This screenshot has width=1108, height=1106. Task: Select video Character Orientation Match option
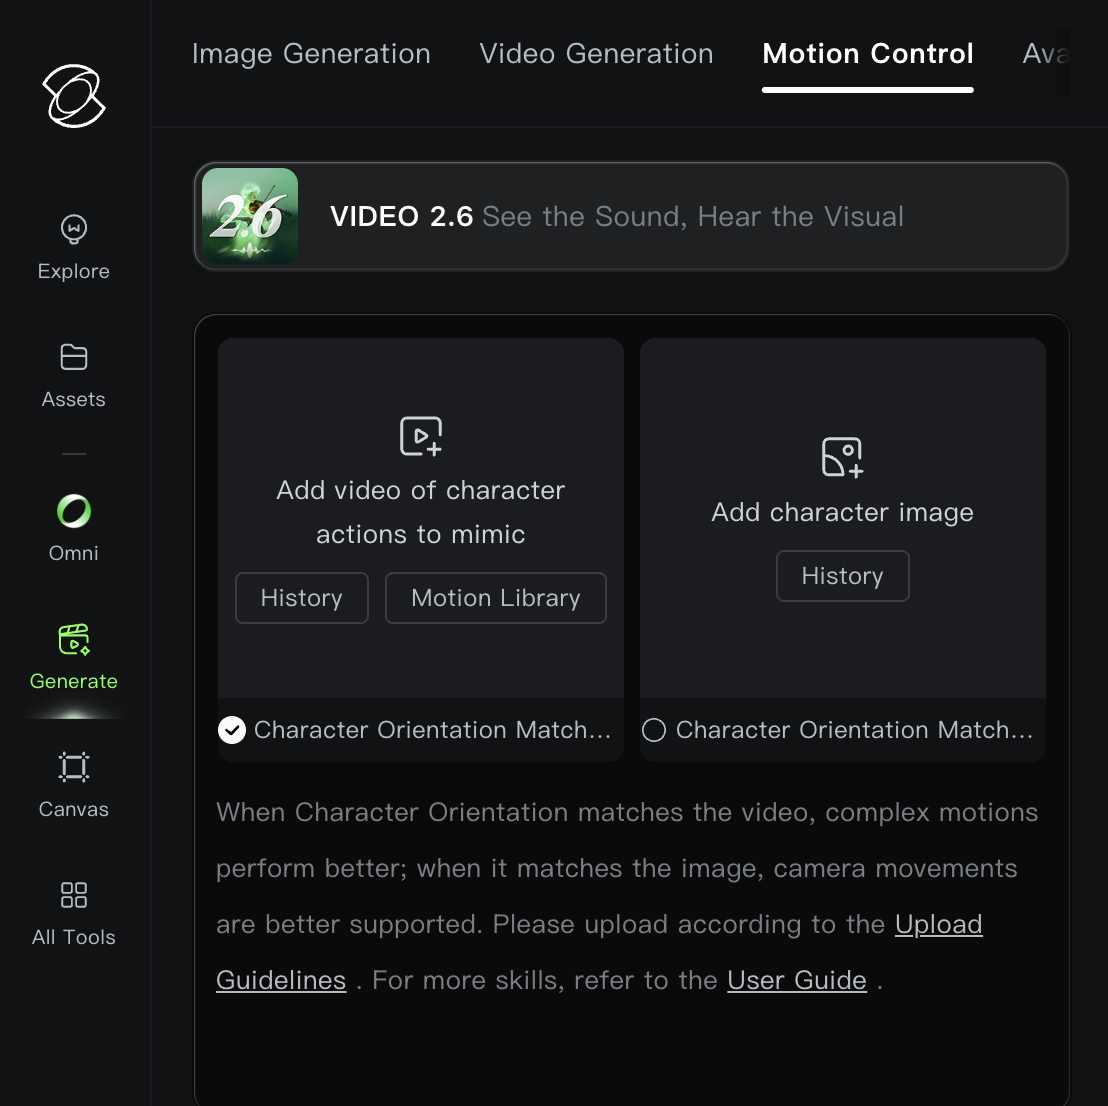[x=232, y=731]
